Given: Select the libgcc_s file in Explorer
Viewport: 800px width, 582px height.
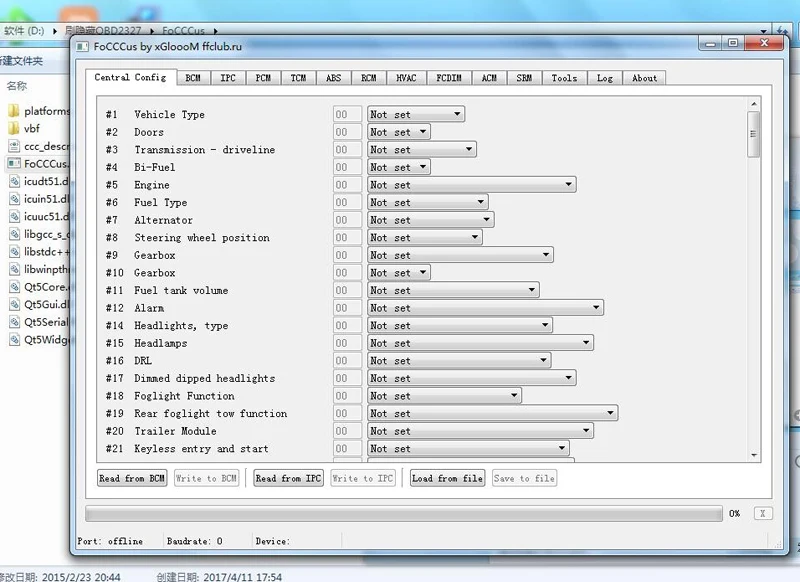Looking at the screenshot, I should click(39, 234).
